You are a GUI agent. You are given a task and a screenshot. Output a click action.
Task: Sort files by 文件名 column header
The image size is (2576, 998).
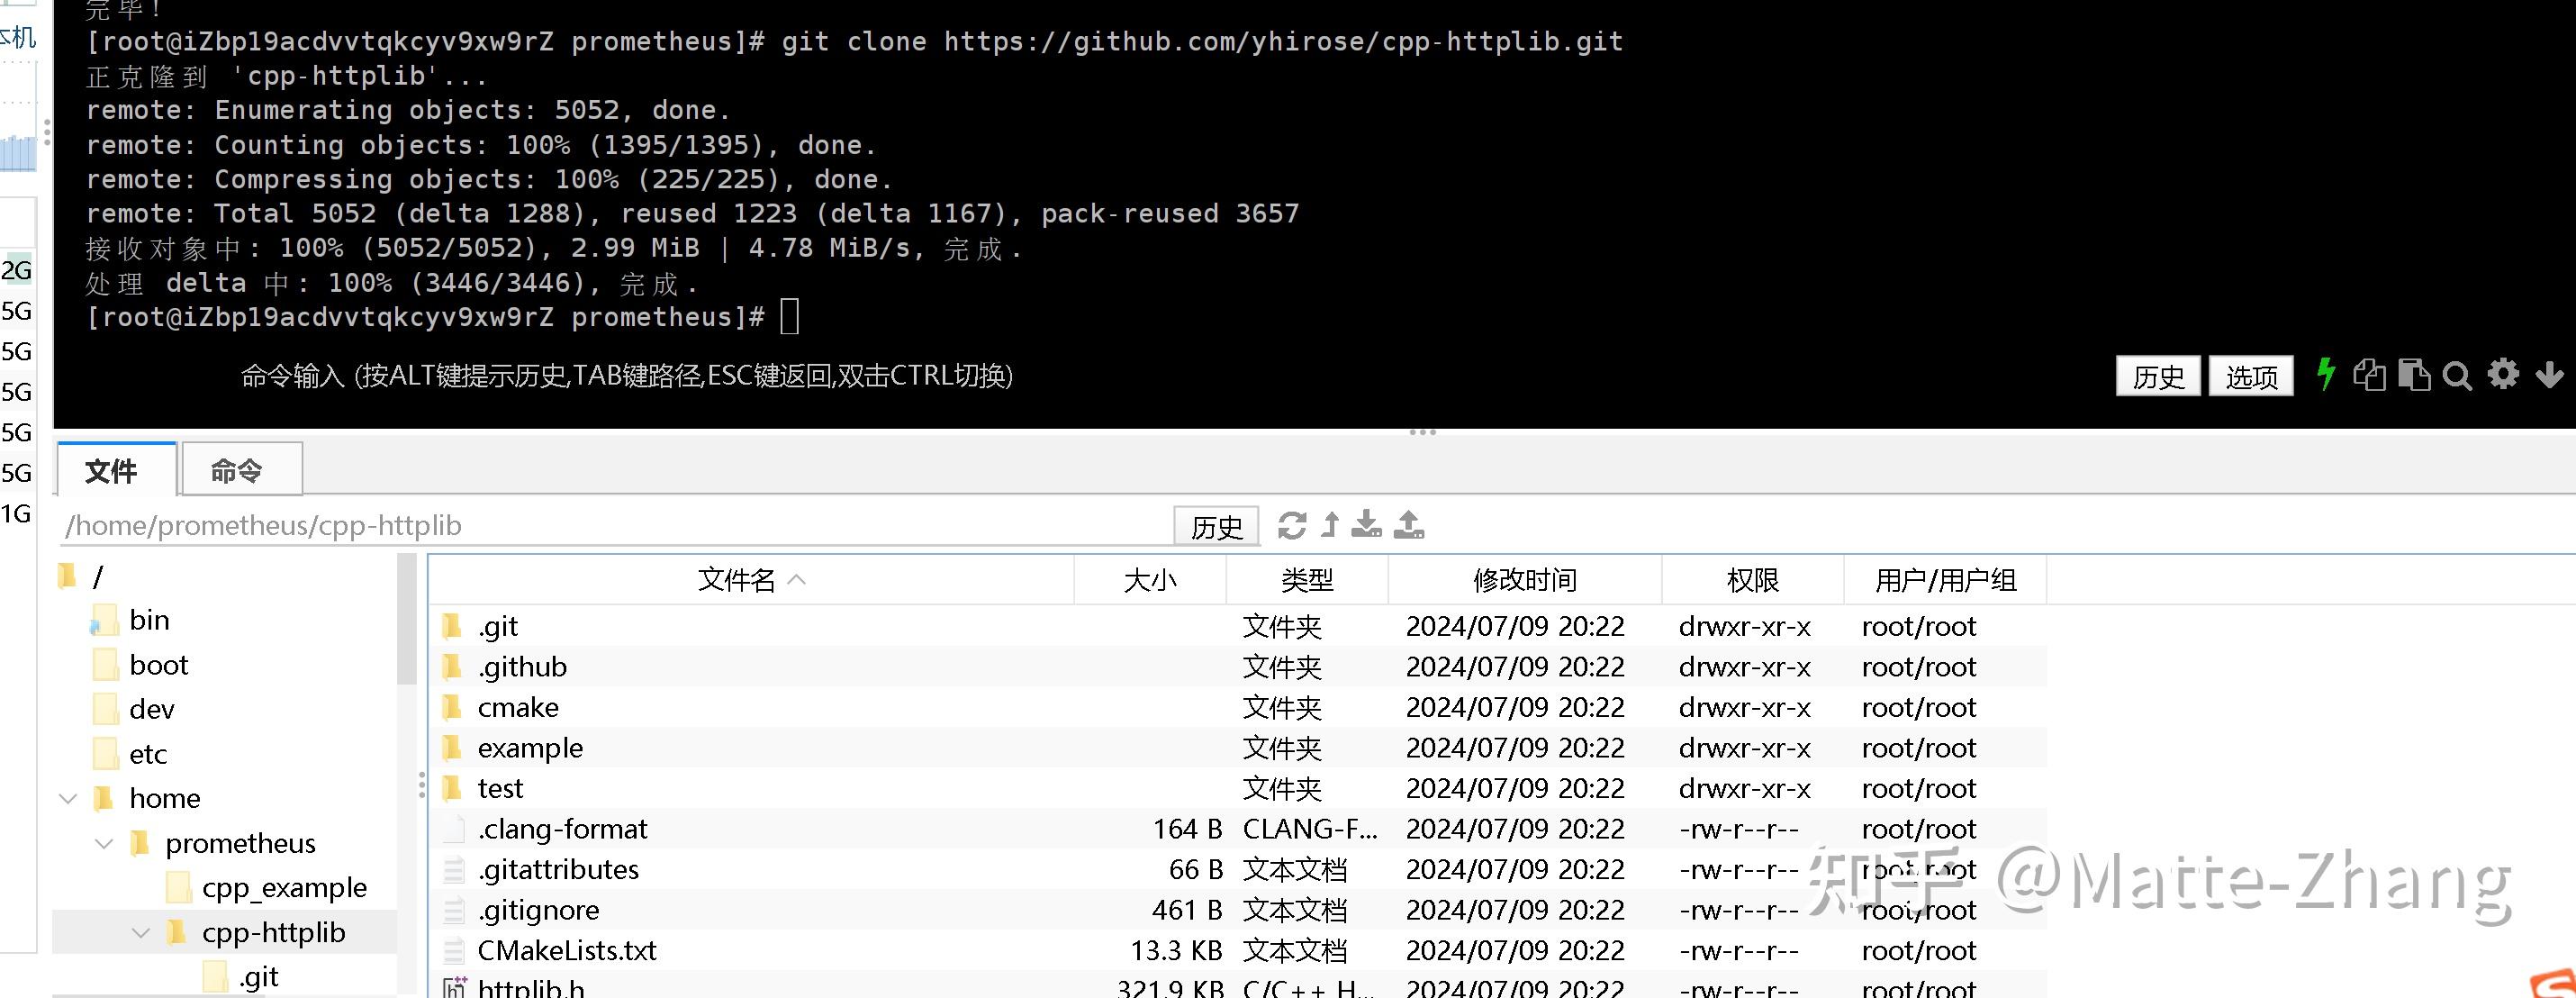(737, 580)
